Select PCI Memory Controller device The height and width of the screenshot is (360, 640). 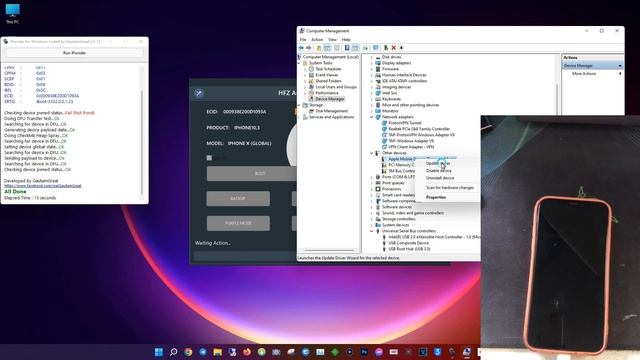coord(401,165)
